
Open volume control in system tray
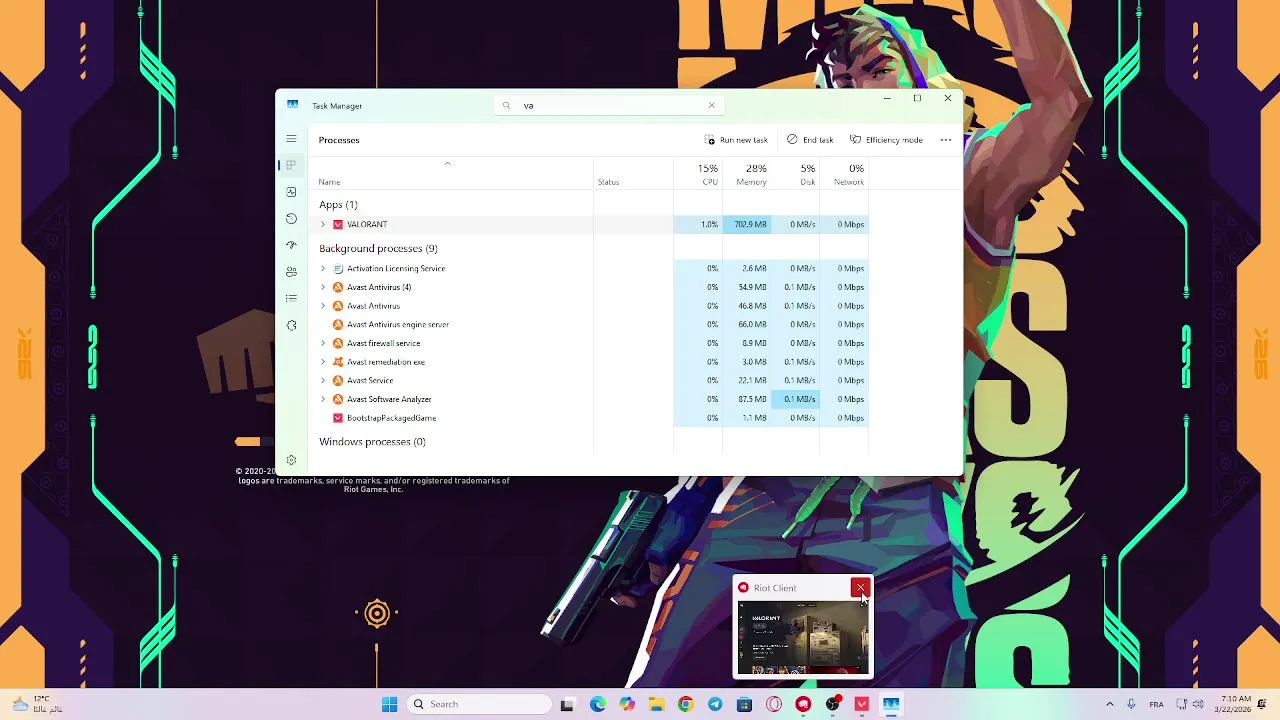point(1198,704)
